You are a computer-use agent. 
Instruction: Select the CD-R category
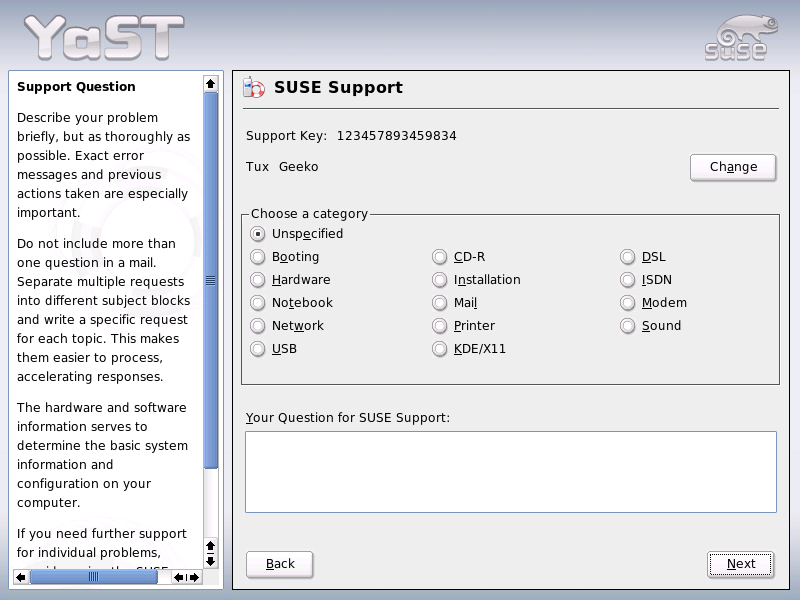[439, 257]
